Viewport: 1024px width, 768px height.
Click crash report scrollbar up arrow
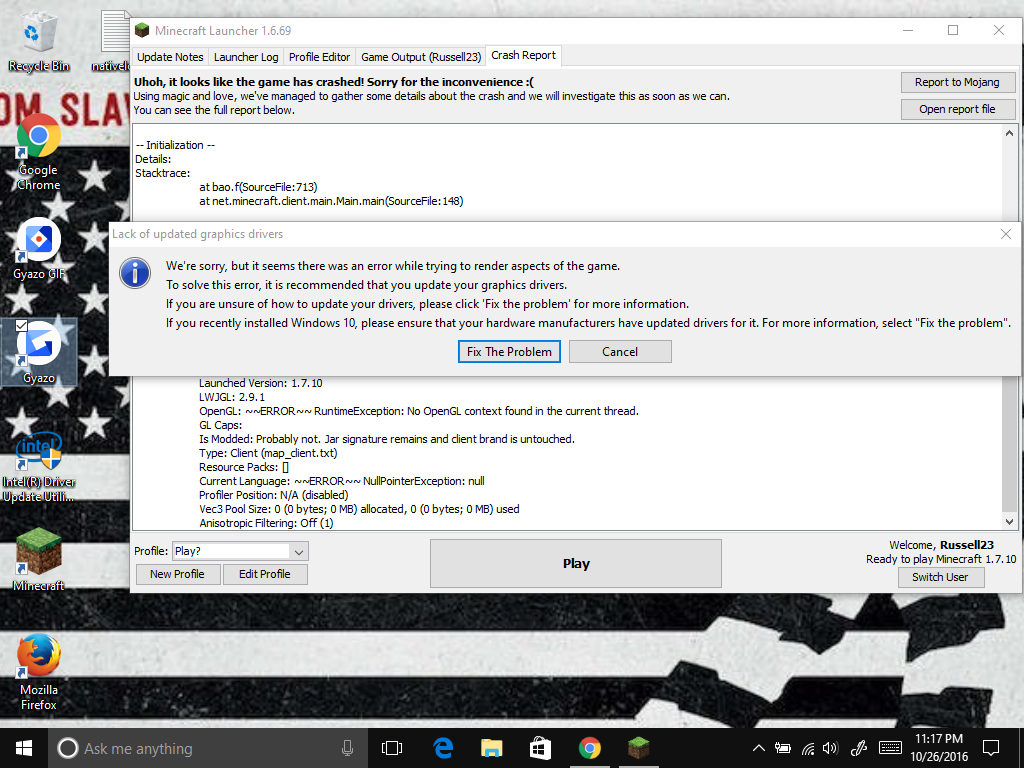pyautogui.click(x=1010, y=133)
